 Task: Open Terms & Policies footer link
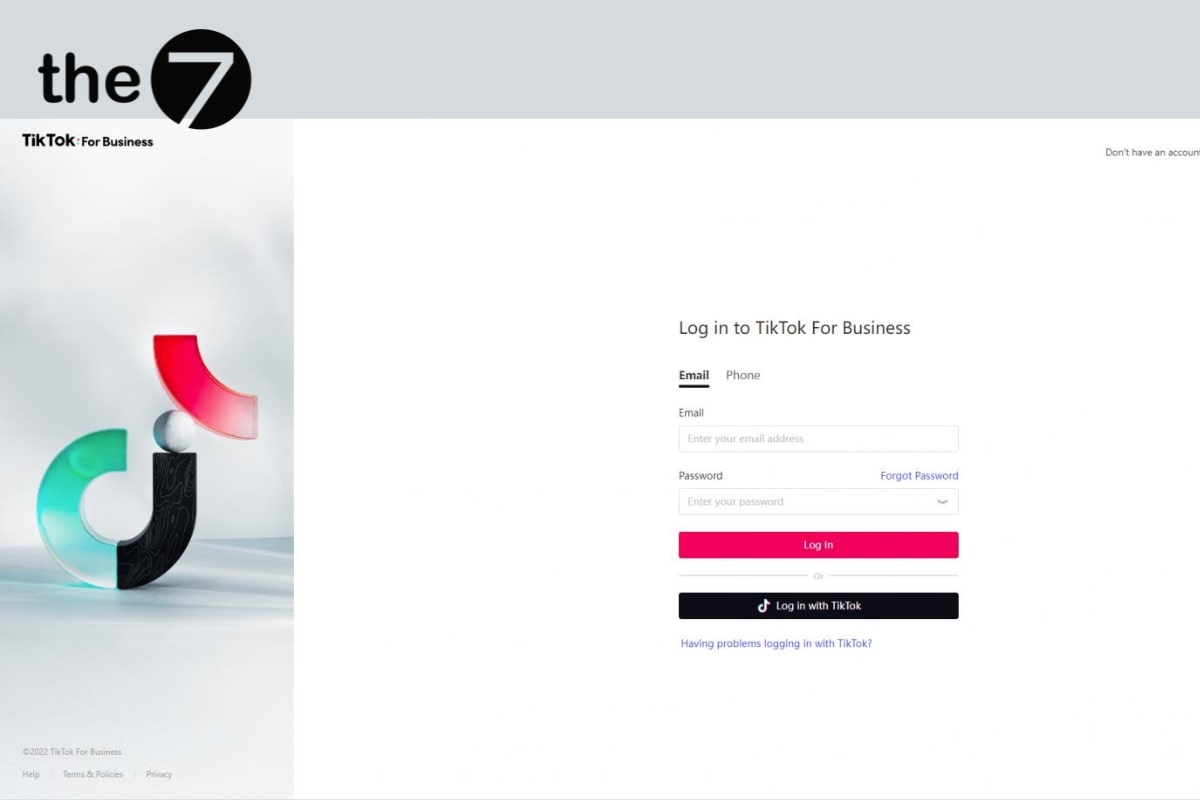point(93,774)
